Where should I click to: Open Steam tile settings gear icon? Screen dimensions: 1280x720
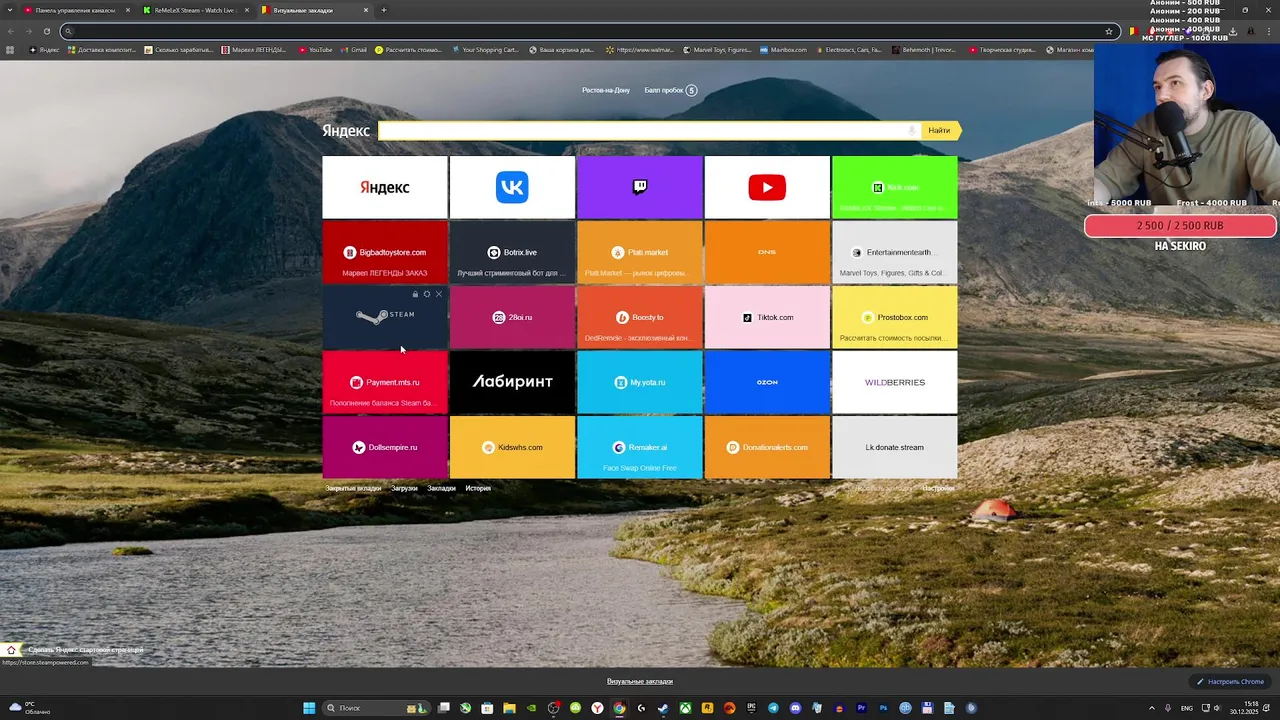(x=427, y=294)
